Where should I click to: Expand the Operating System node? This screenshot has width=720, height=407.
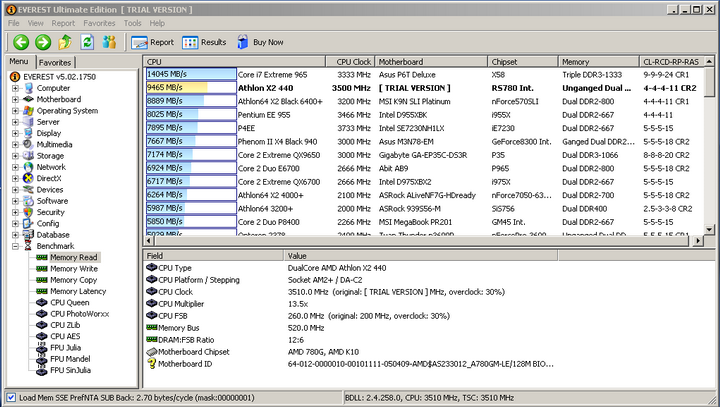point(15,111)
